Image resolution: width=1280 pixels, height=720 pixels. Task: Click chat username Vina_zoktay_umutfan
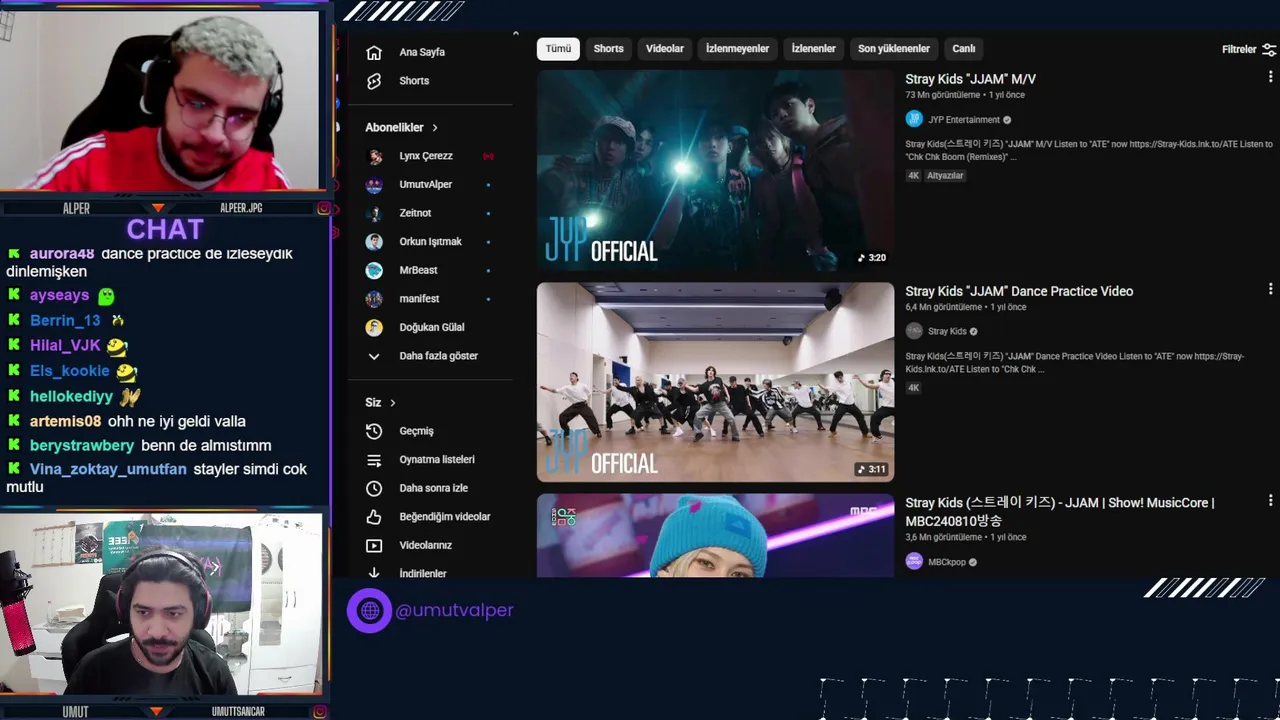[x=108, y=469]
